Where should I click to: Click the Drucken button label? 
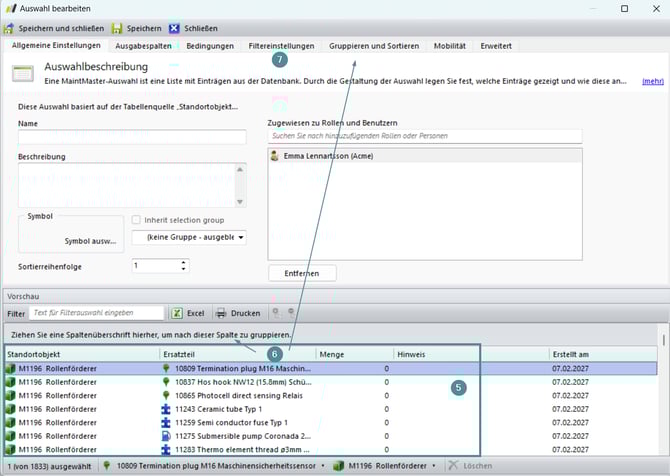point(246,313)
